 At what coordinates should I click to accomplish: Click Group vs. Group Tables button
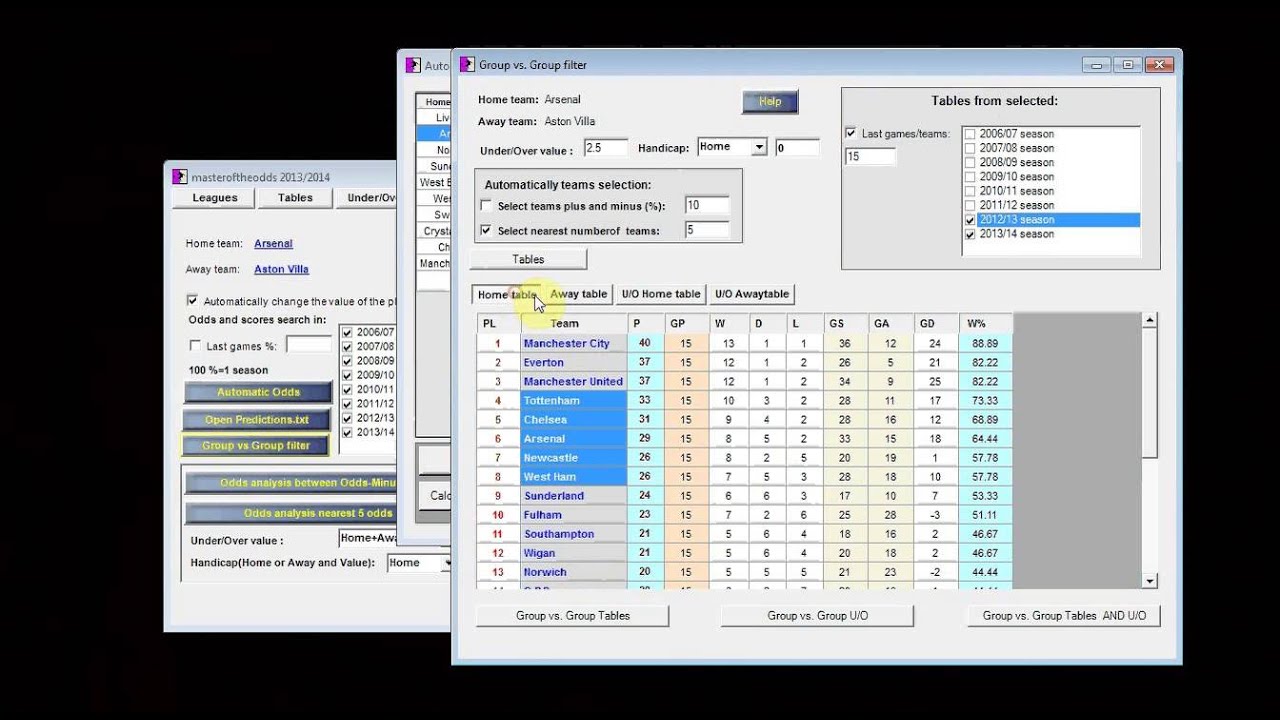(x=573, y=616)
